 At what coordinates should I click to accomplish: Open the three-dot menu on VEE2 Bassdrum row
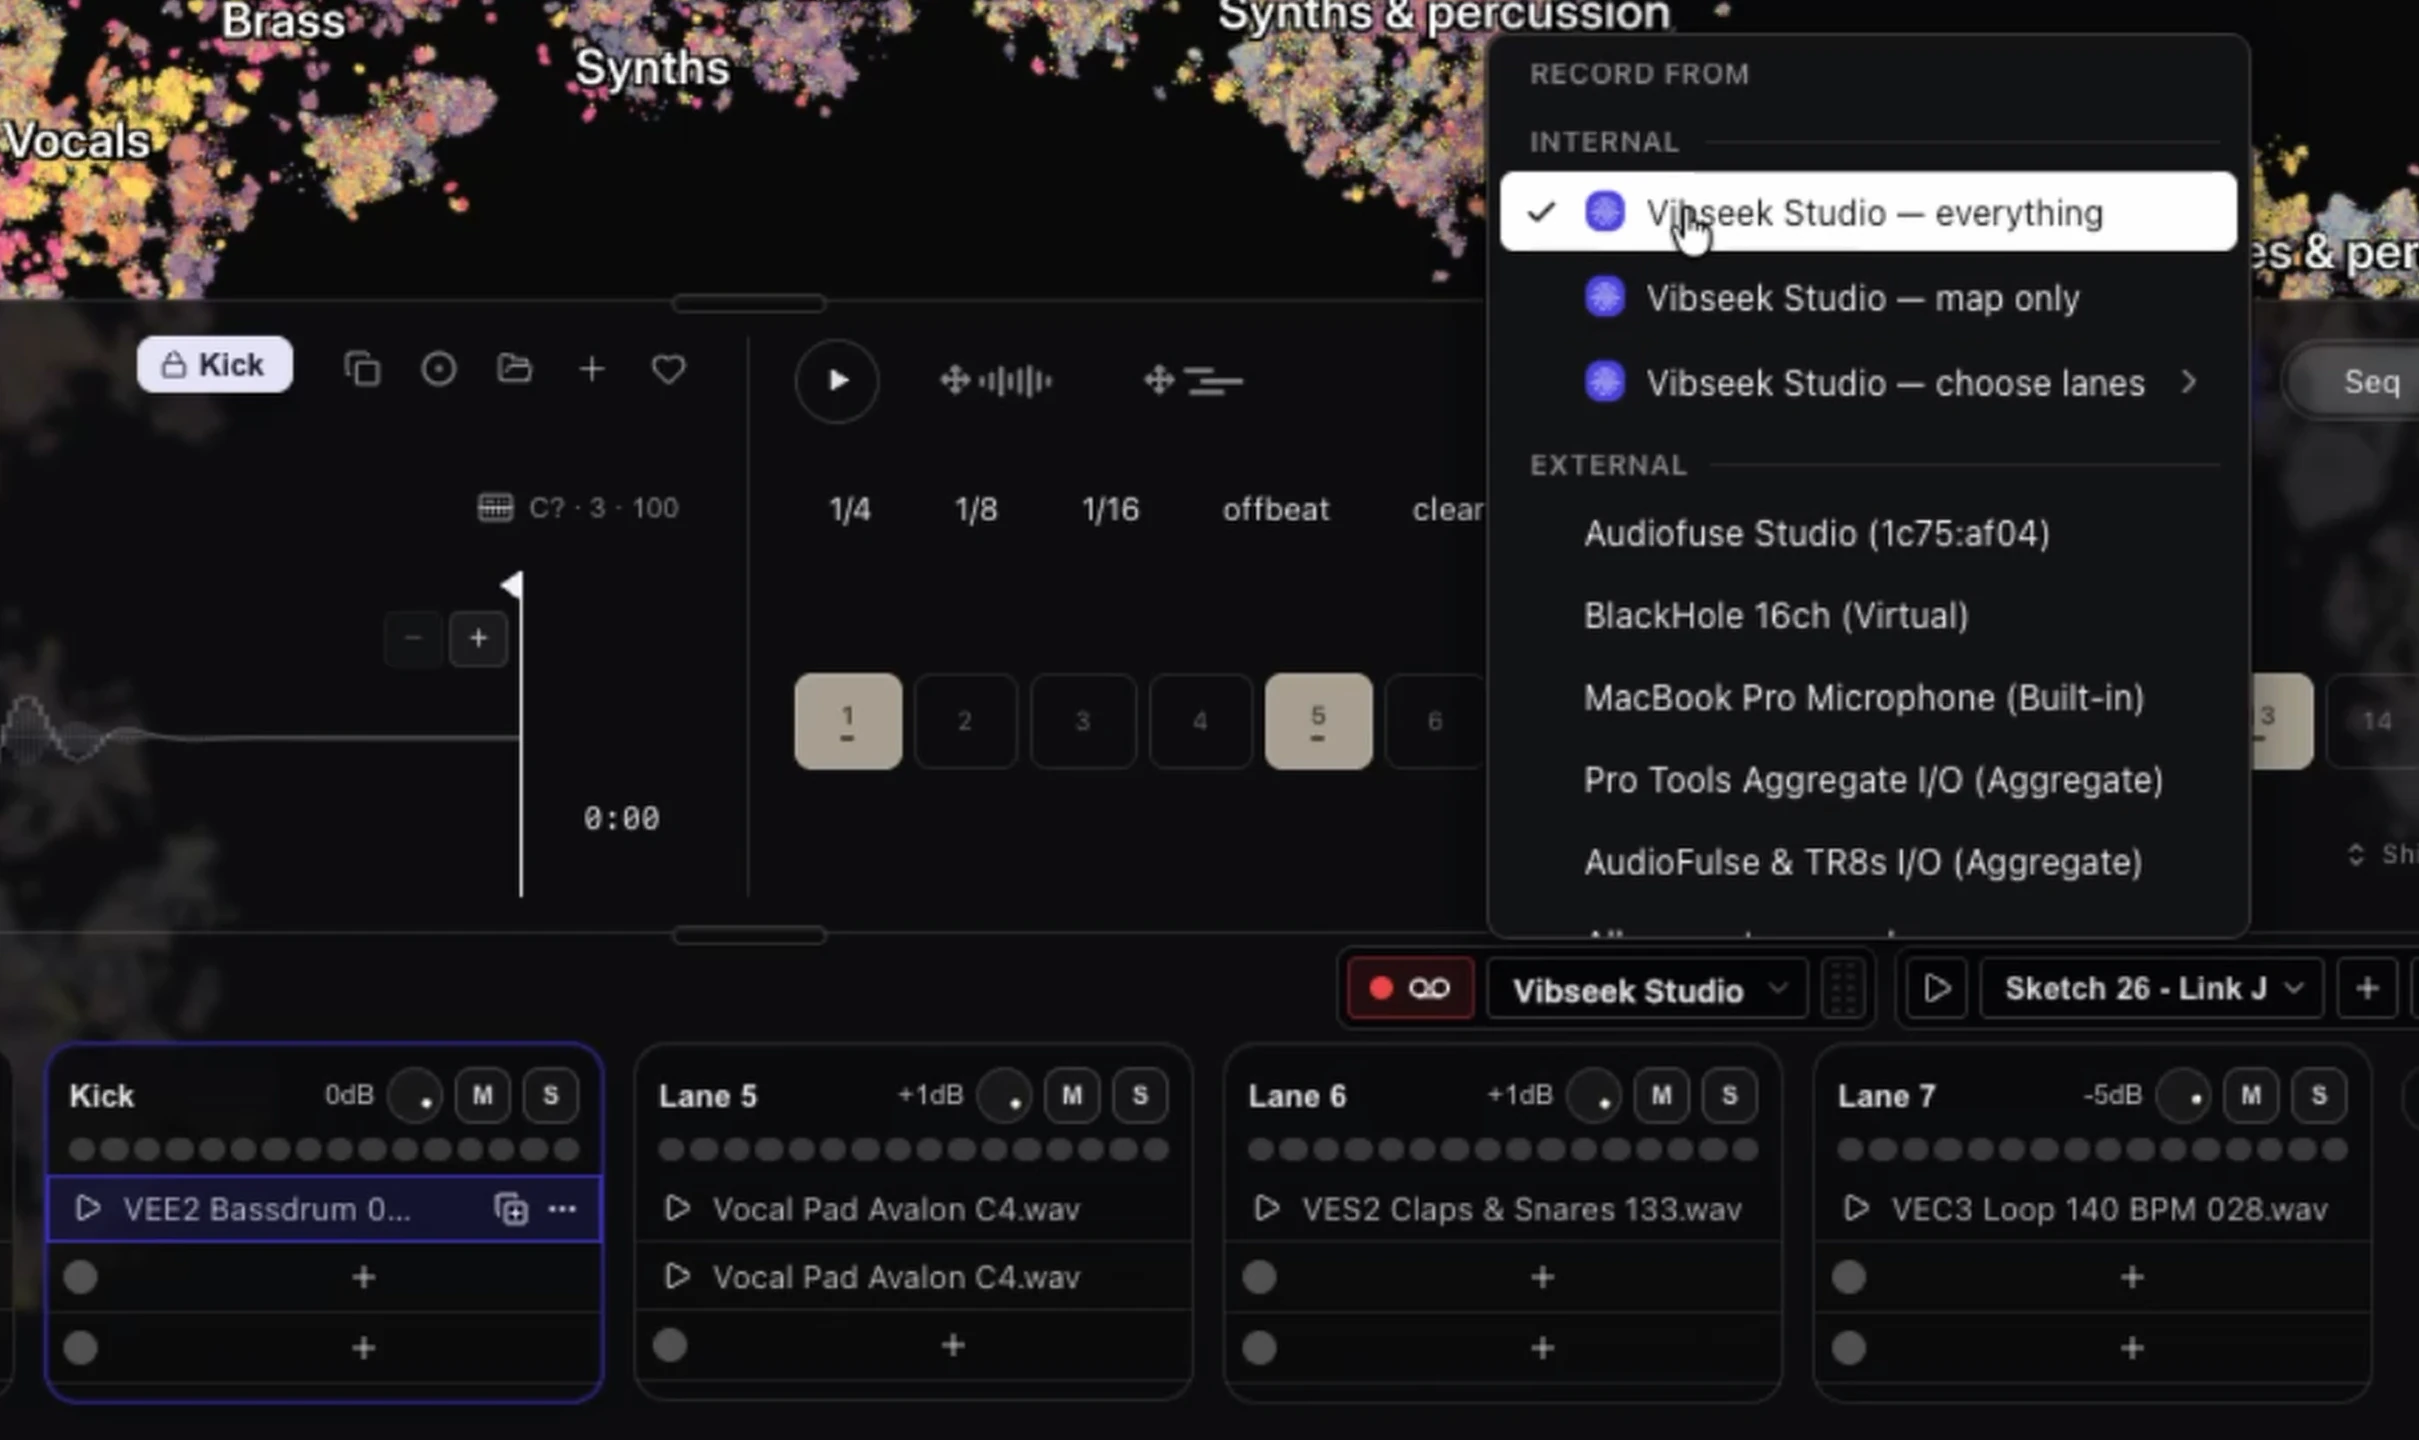click(x=562, y=1209)
